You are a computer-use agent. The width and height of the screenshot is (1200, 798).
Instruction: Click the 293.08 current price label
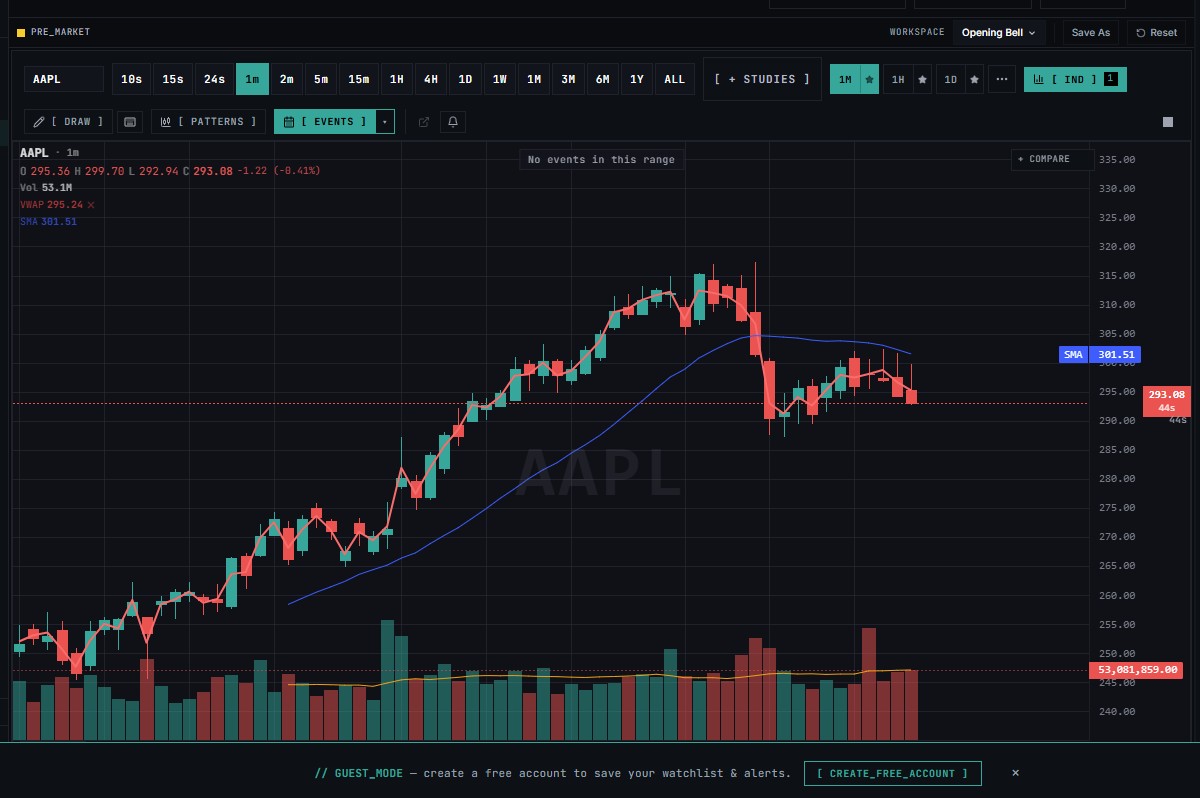(x=1166, y=400)
